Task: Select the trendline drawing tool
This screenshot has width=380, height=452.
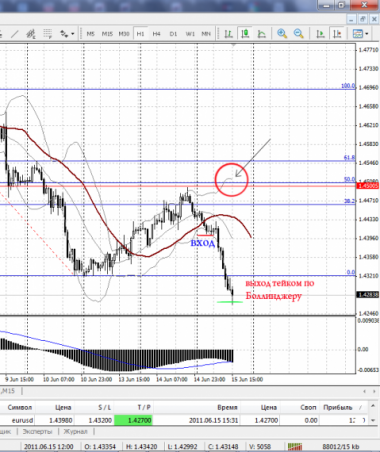Action: 15,34
